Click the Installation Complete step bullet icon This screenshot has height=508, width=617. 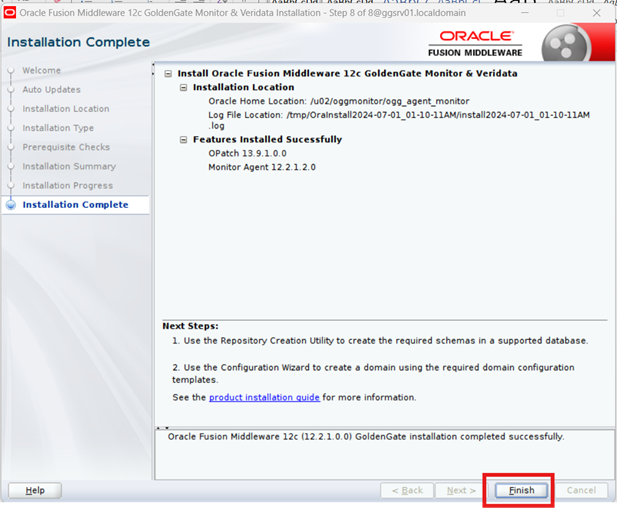pos(11,205)
